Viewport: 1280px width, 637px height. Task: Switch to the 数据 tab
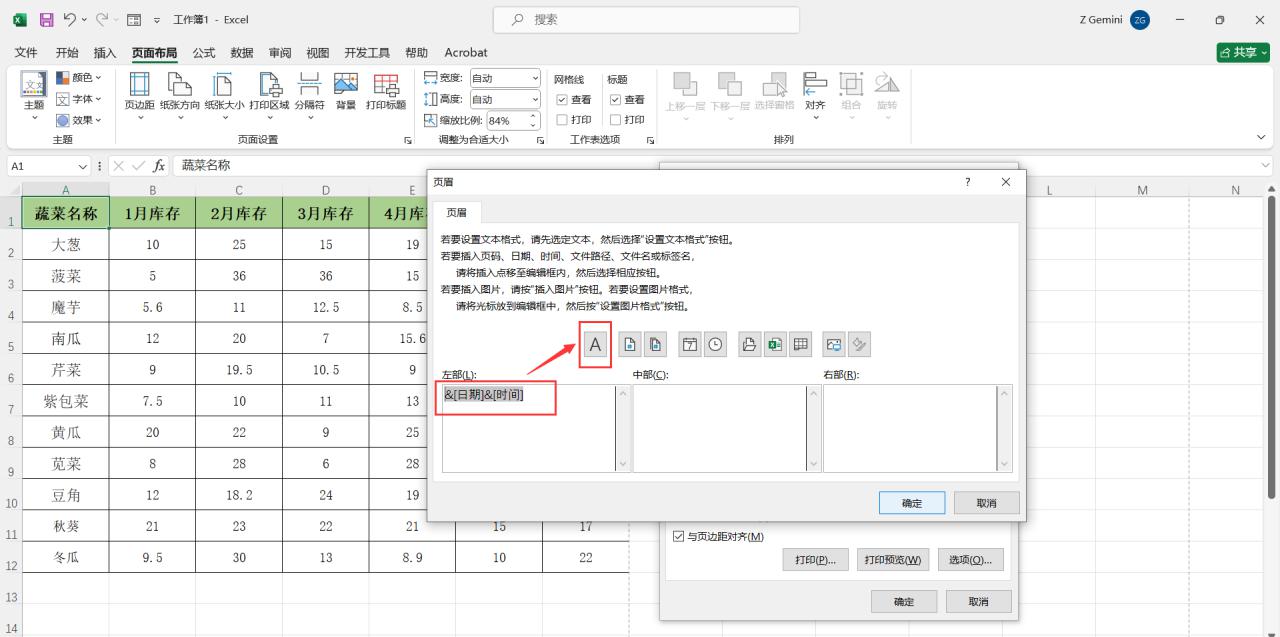point(242,52)
